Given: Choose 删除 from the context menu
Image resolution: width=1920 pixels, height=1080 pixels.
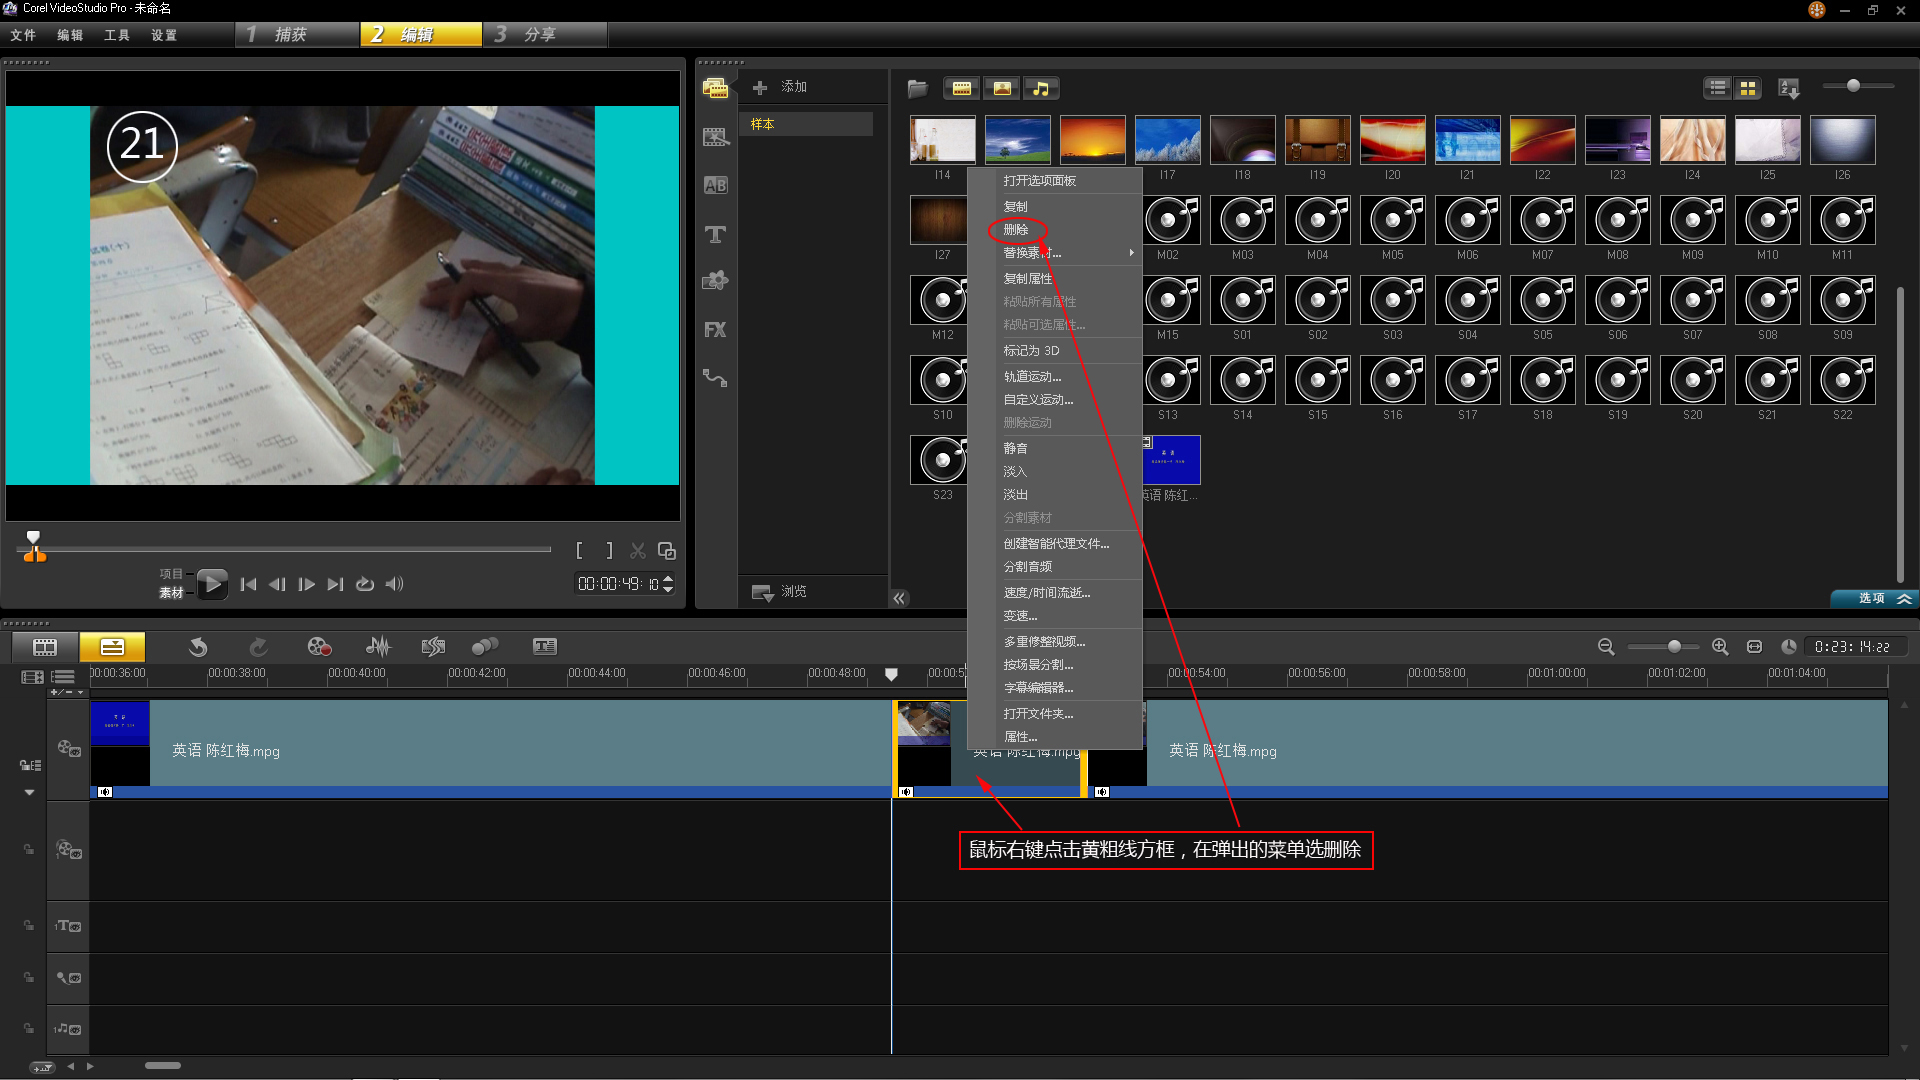Looking at the screenshot, I should (x=1016, y=230).
